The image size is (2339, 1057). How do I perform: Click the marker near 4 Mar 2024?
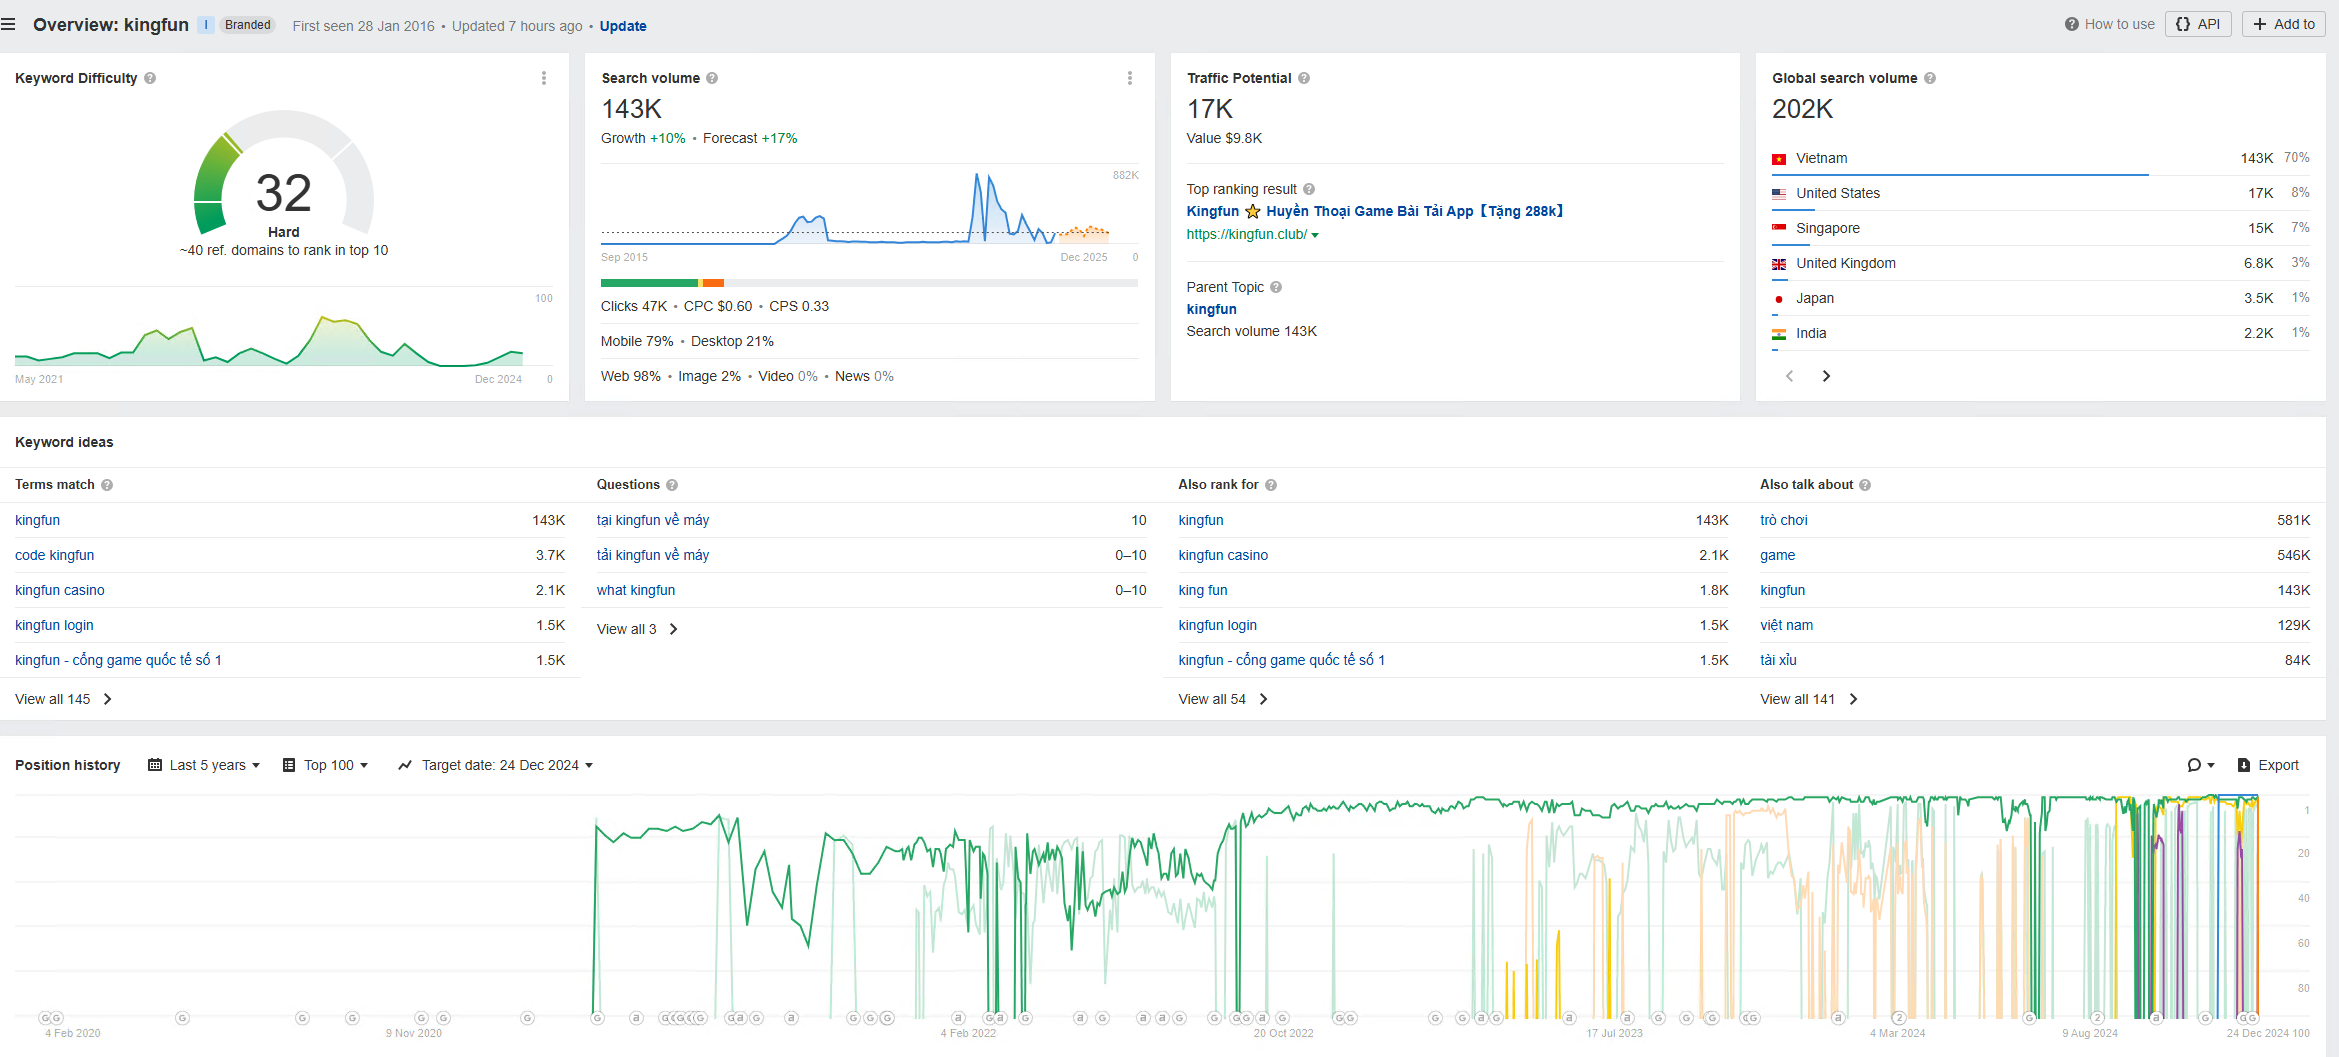tap(1899, 1018)
